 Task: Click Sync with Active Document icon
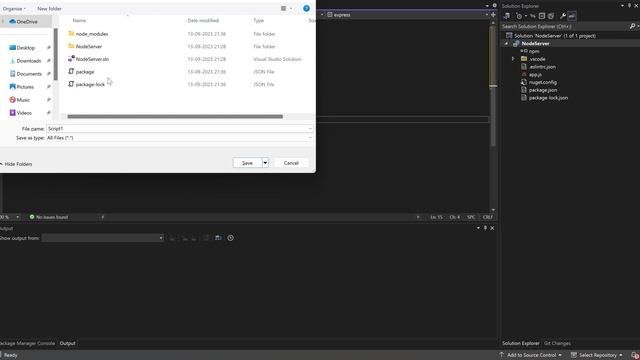point(533,16)
